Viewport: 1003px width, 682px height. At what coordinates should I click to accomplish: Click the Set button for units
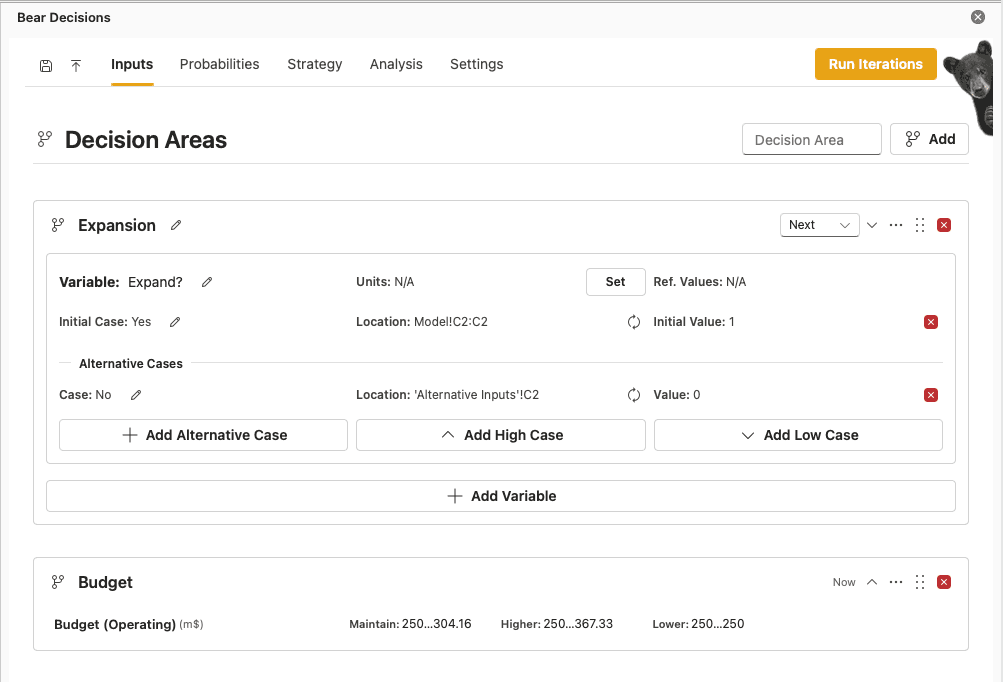pos(615,282)
